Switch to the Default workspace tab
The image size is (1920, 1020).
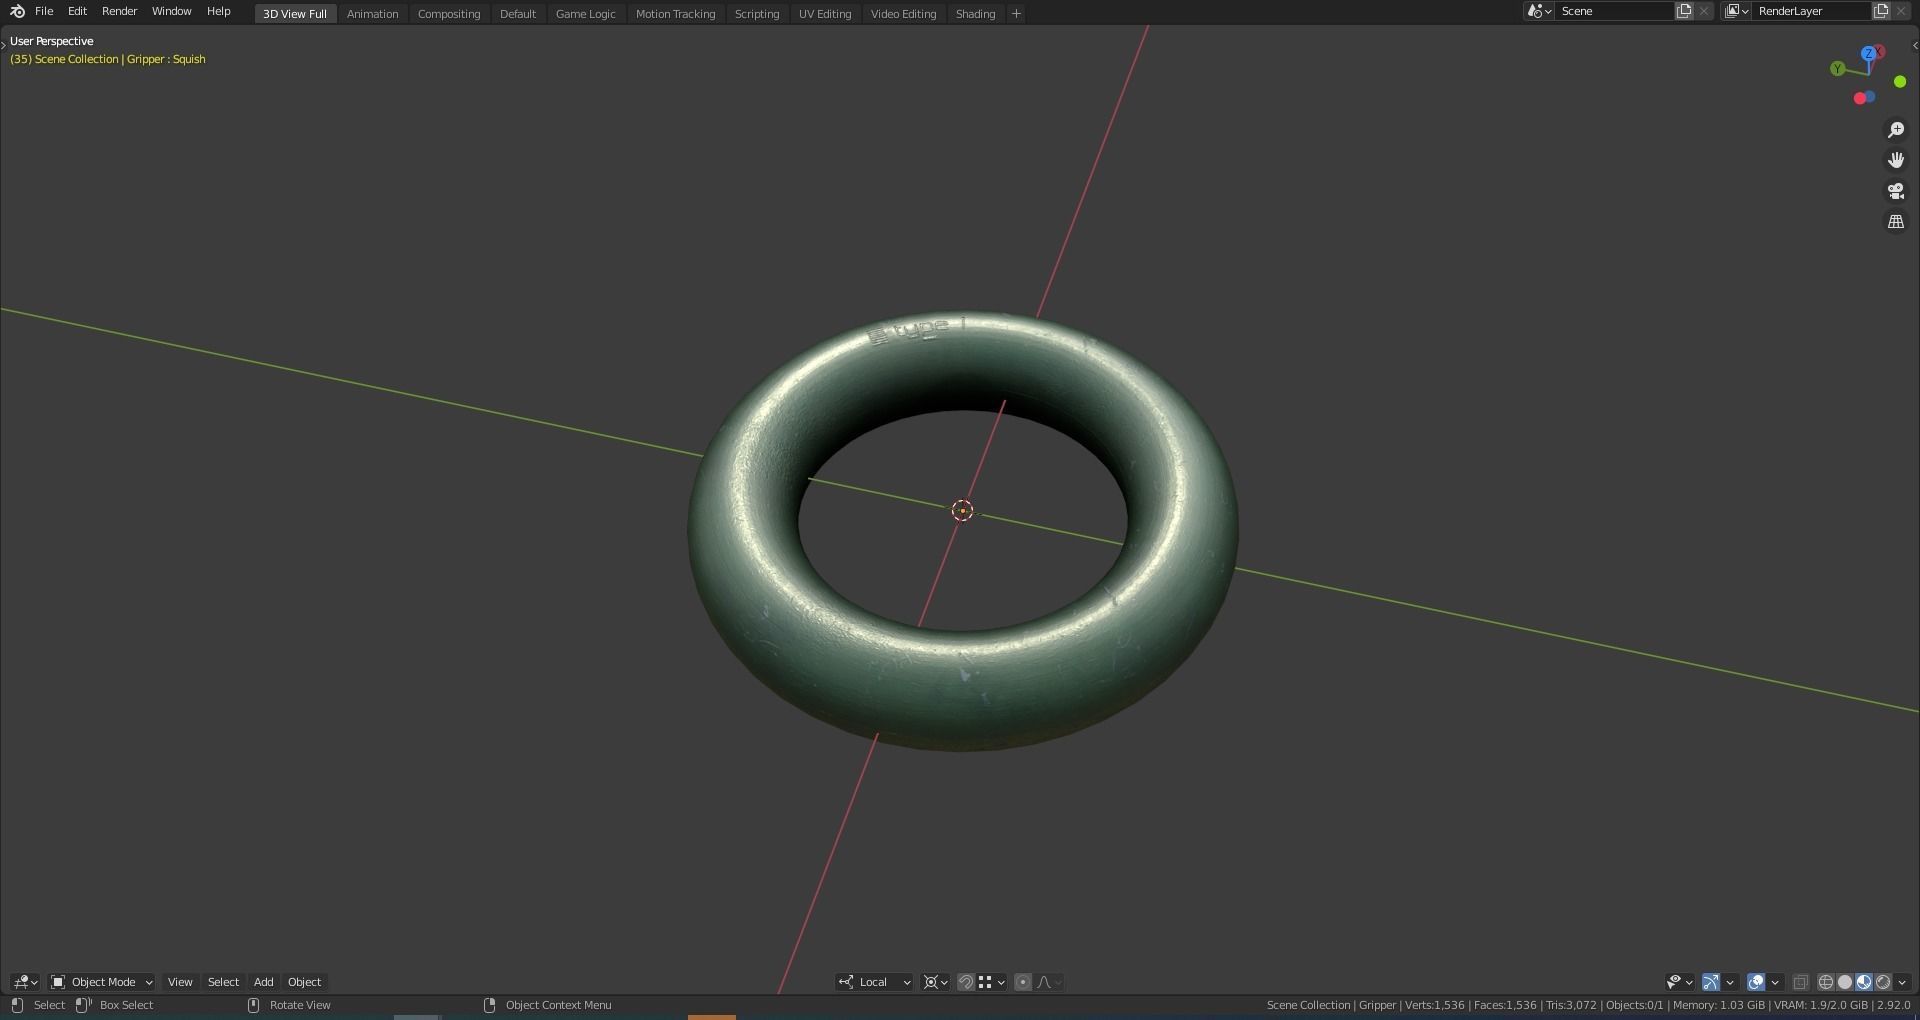tap(518, 14)
